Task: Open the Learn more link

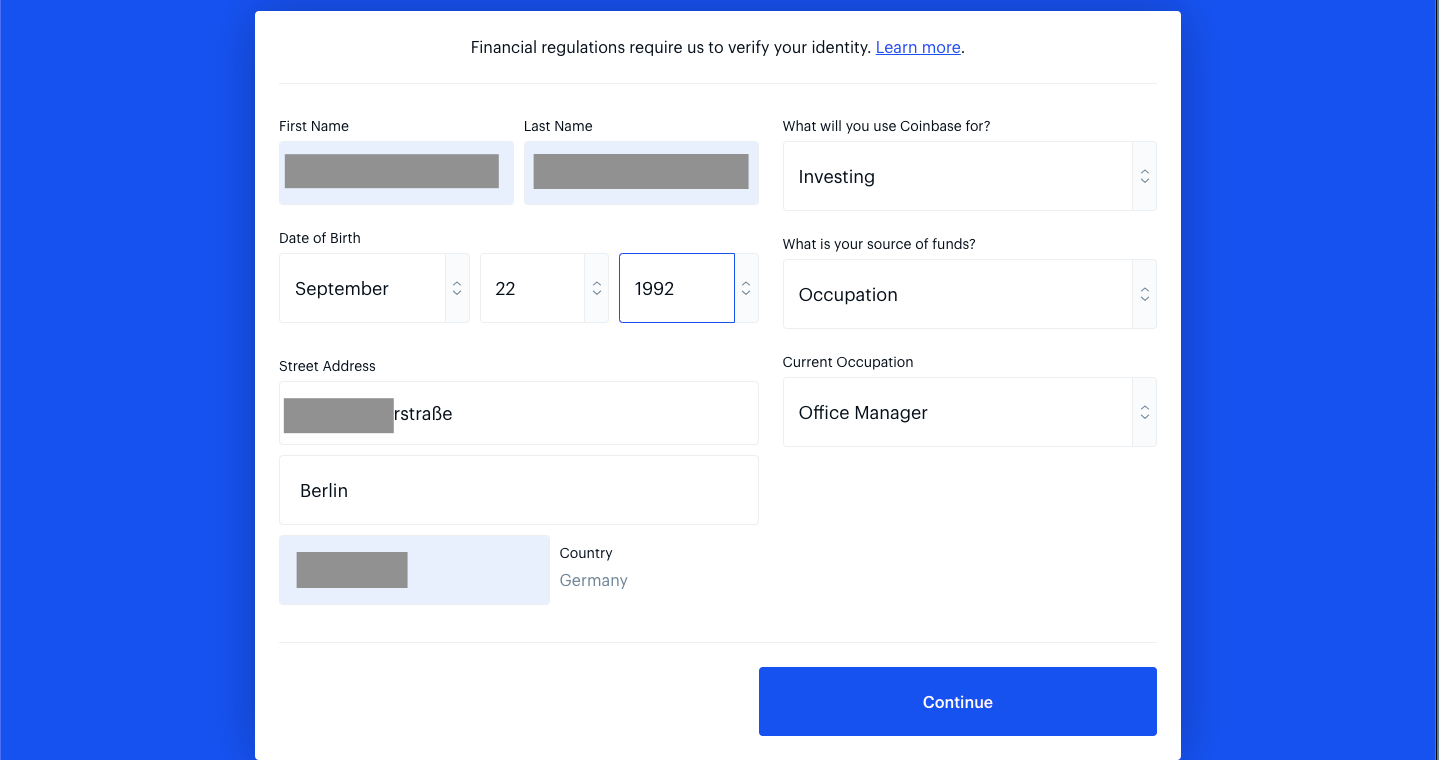Action: tap(918, 47)
